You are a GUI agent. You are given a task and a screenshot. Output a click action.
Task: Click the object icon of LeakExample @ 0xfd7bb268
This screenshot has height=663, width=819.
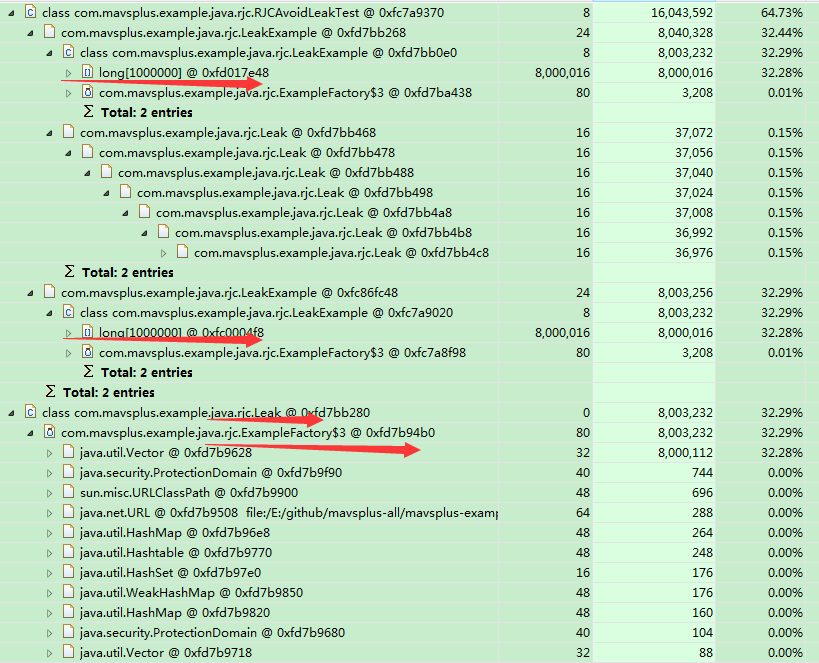click(x=50, y=32)
